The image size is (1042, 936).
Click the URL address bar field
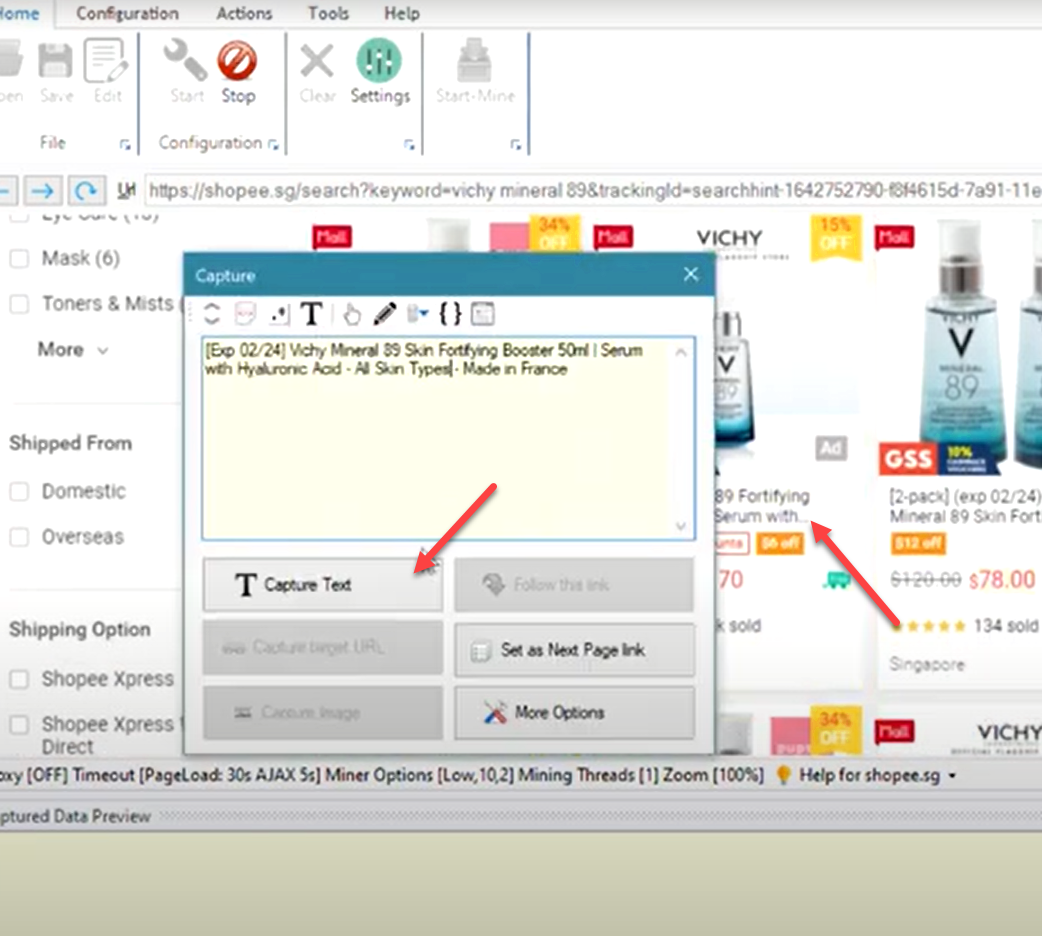[590, 190]
